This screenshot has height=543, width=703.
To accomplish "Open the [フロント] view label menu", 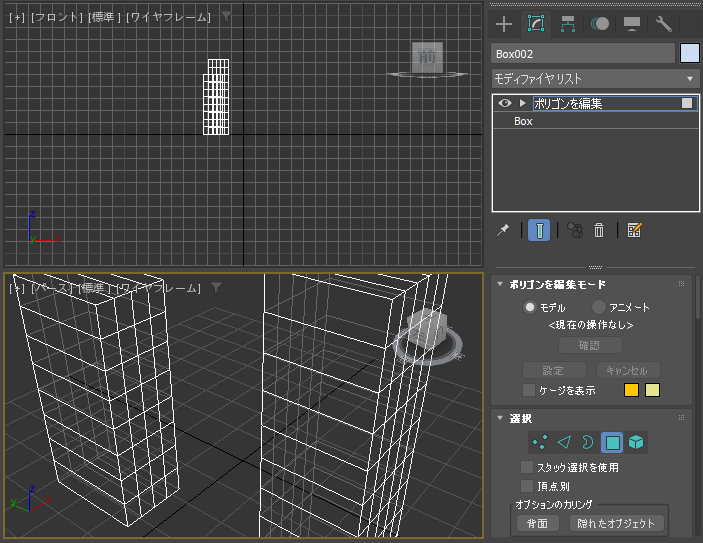I will [x=57, y=17].
